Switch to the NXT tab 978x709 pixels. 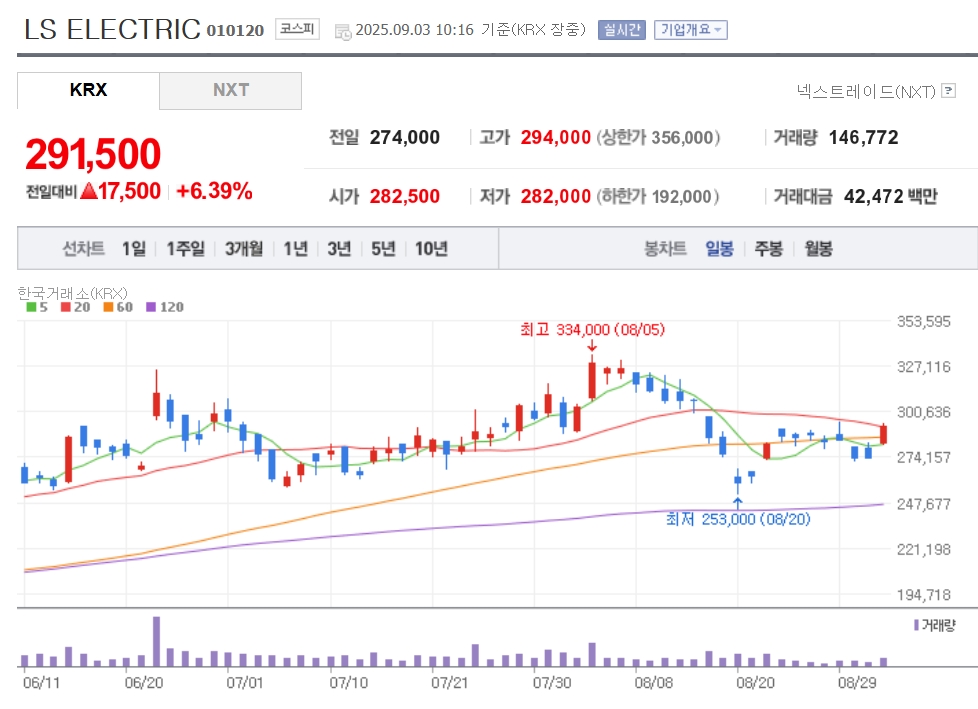coord(231,90)
